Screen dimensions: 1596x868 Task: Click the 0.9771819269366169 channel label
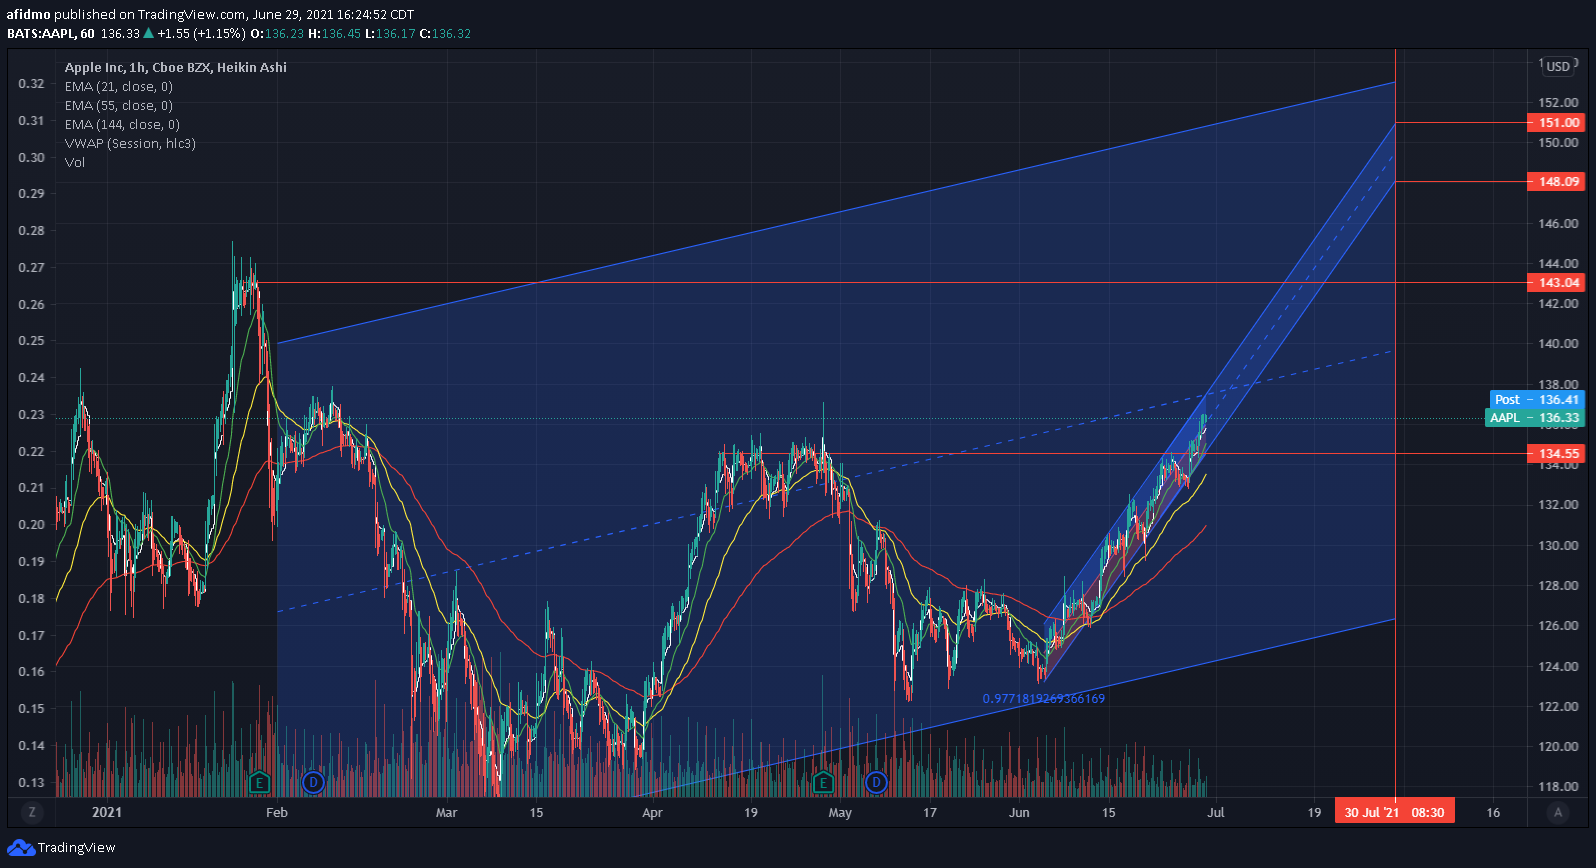click(1044, 699)
